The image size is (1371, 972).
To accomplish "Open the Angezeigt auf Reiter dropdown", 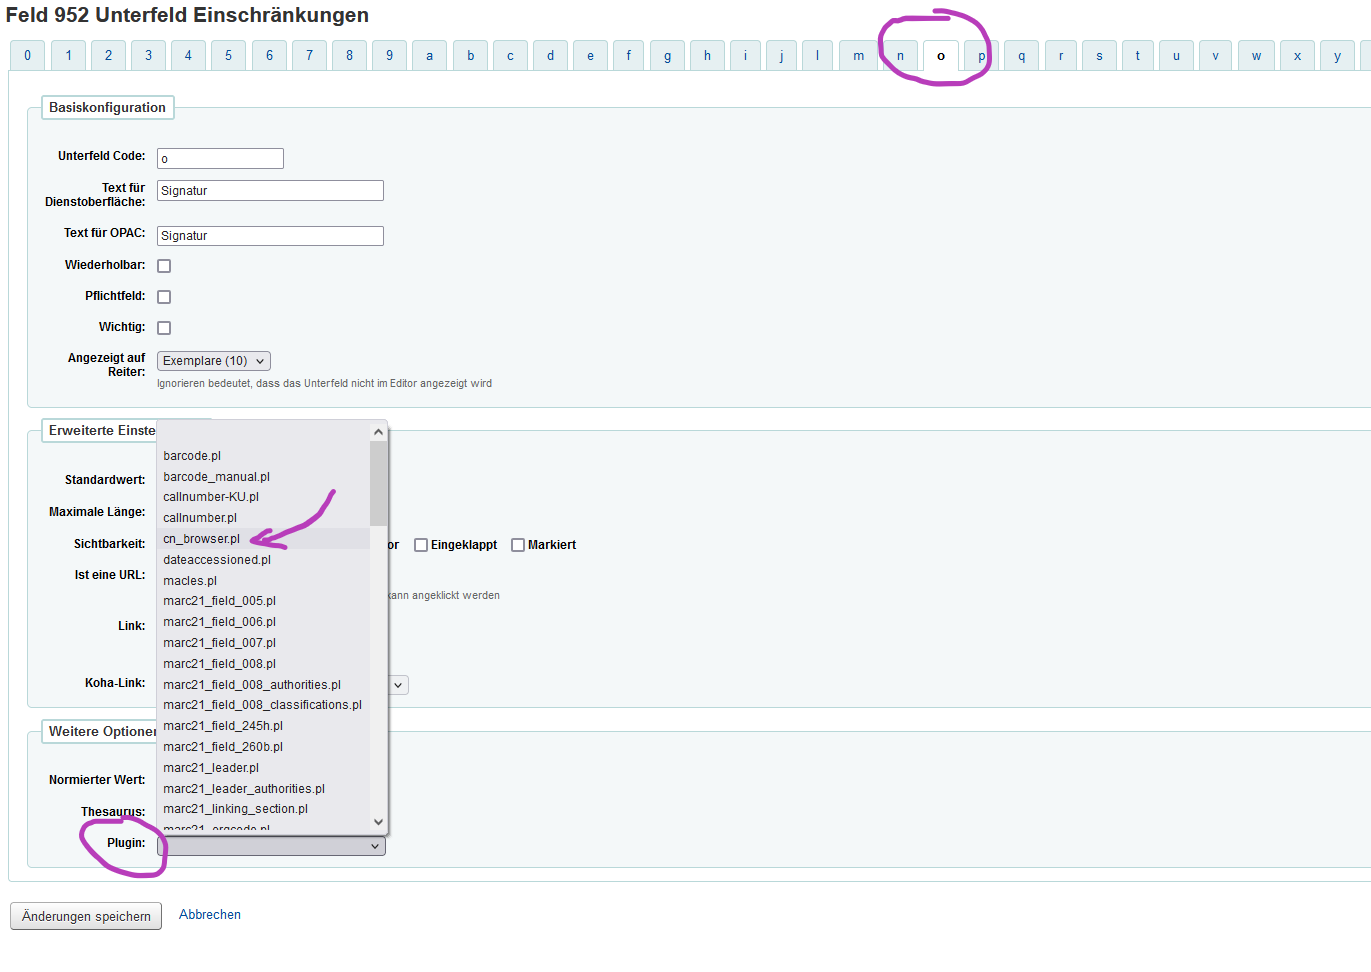I will [x=213, y=361].
